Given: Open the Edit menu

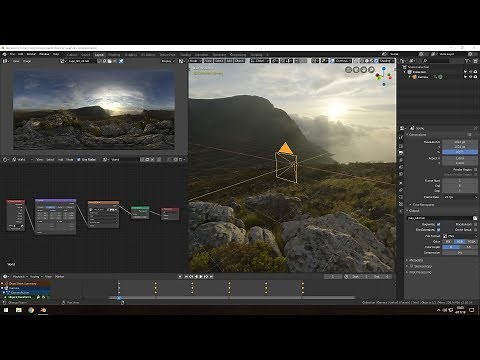Looking at the screenshot, I should 21,54.
